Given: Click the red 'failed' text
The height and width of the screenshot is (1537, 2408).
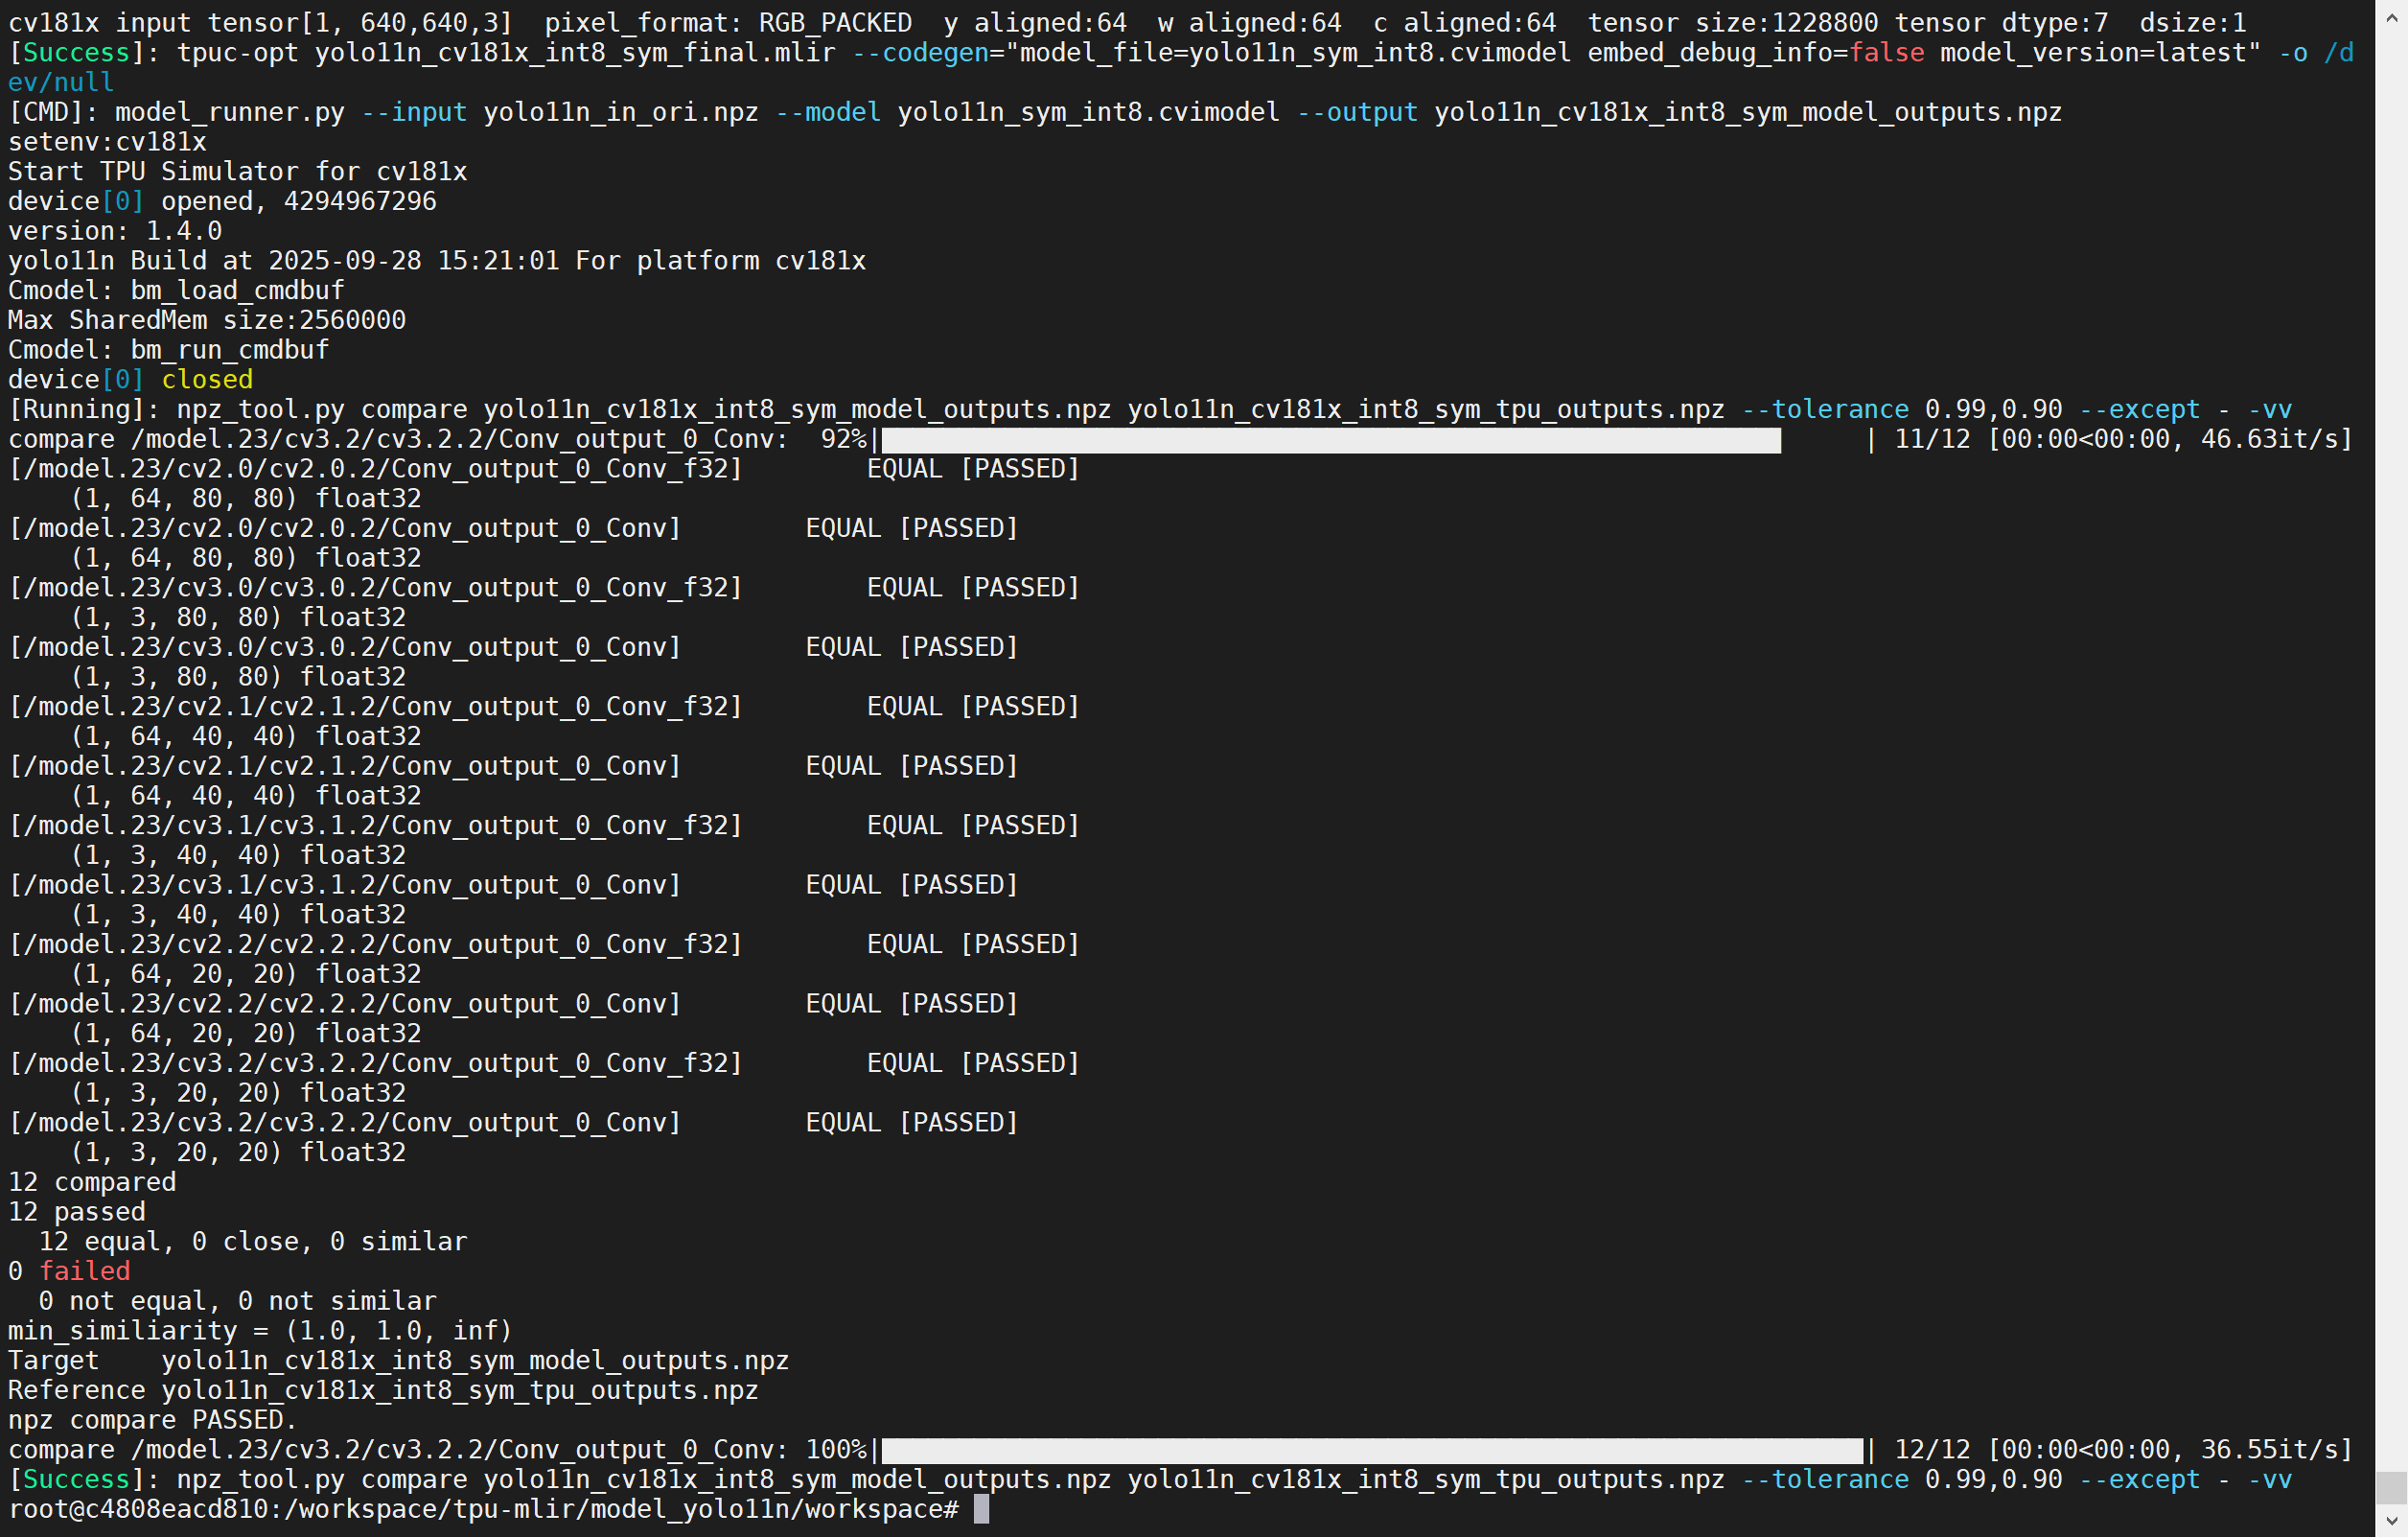Looking at the screenshot, I should (85, 1271).
